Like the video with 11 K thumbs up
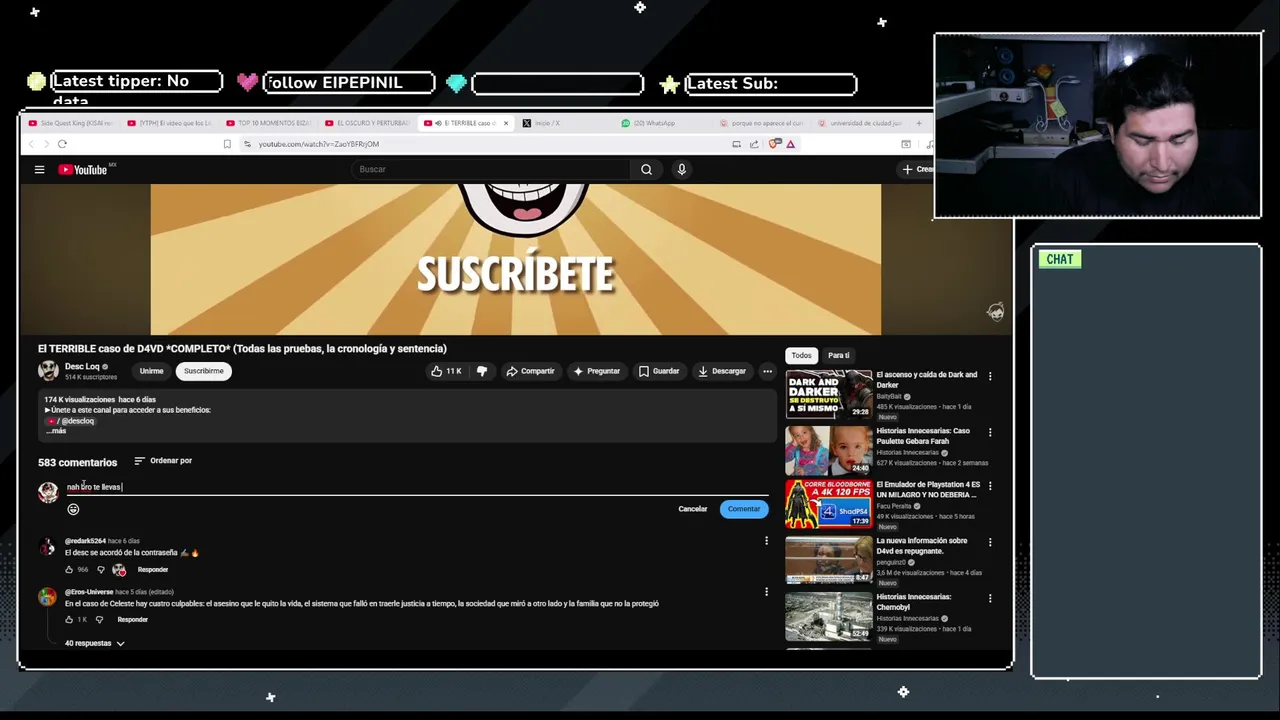The height and width of the screenshot is (720, 1280). [x=446, y=371]
